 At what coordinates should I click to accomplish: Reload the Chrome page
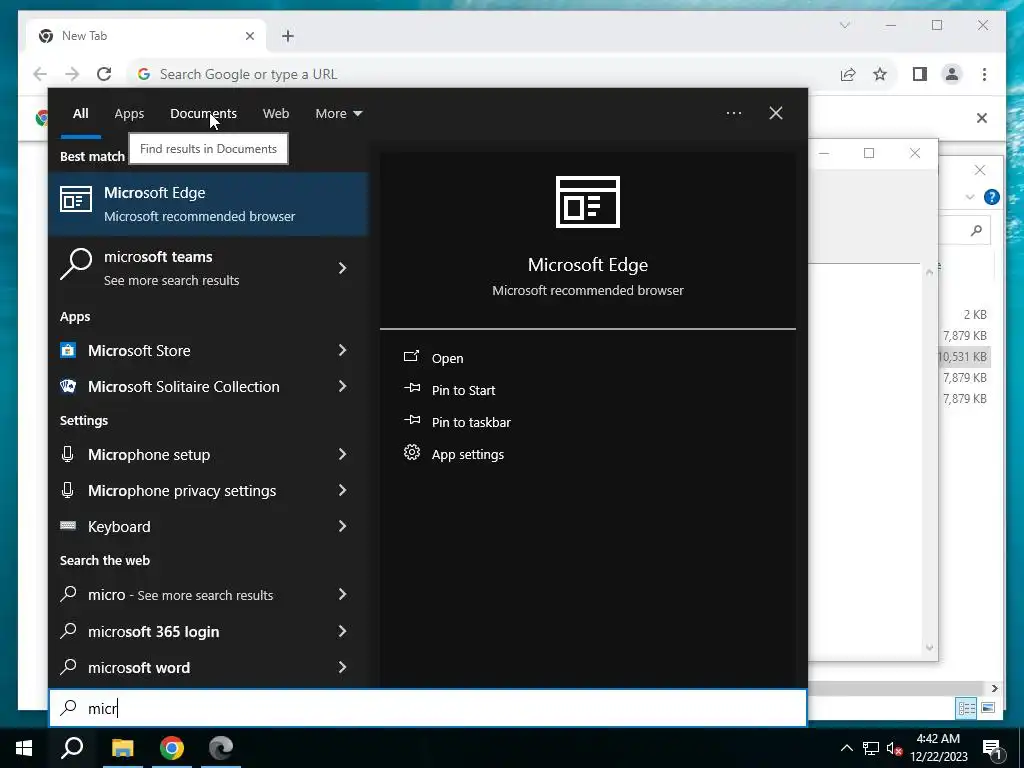click(x=104, y=74)
